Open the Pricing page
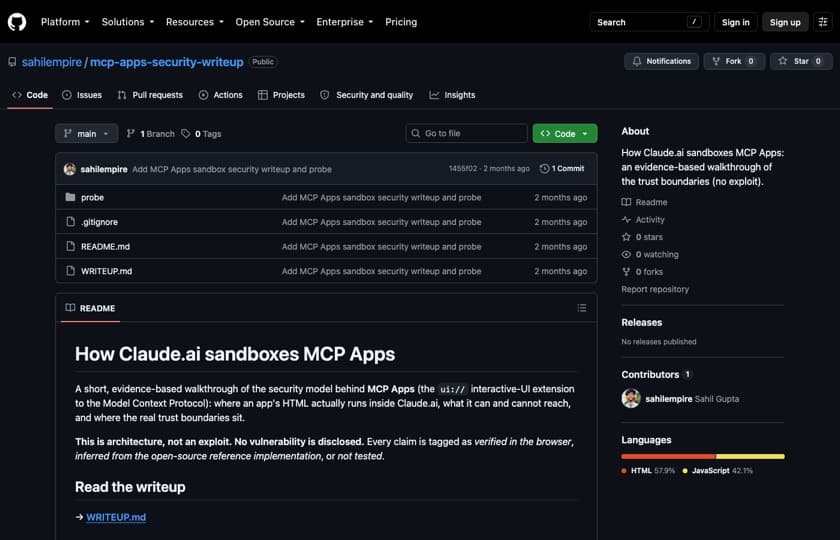Image resolution: width=840 pixels, height=540 pixels. pyautogui.click(x=401, y=22)
